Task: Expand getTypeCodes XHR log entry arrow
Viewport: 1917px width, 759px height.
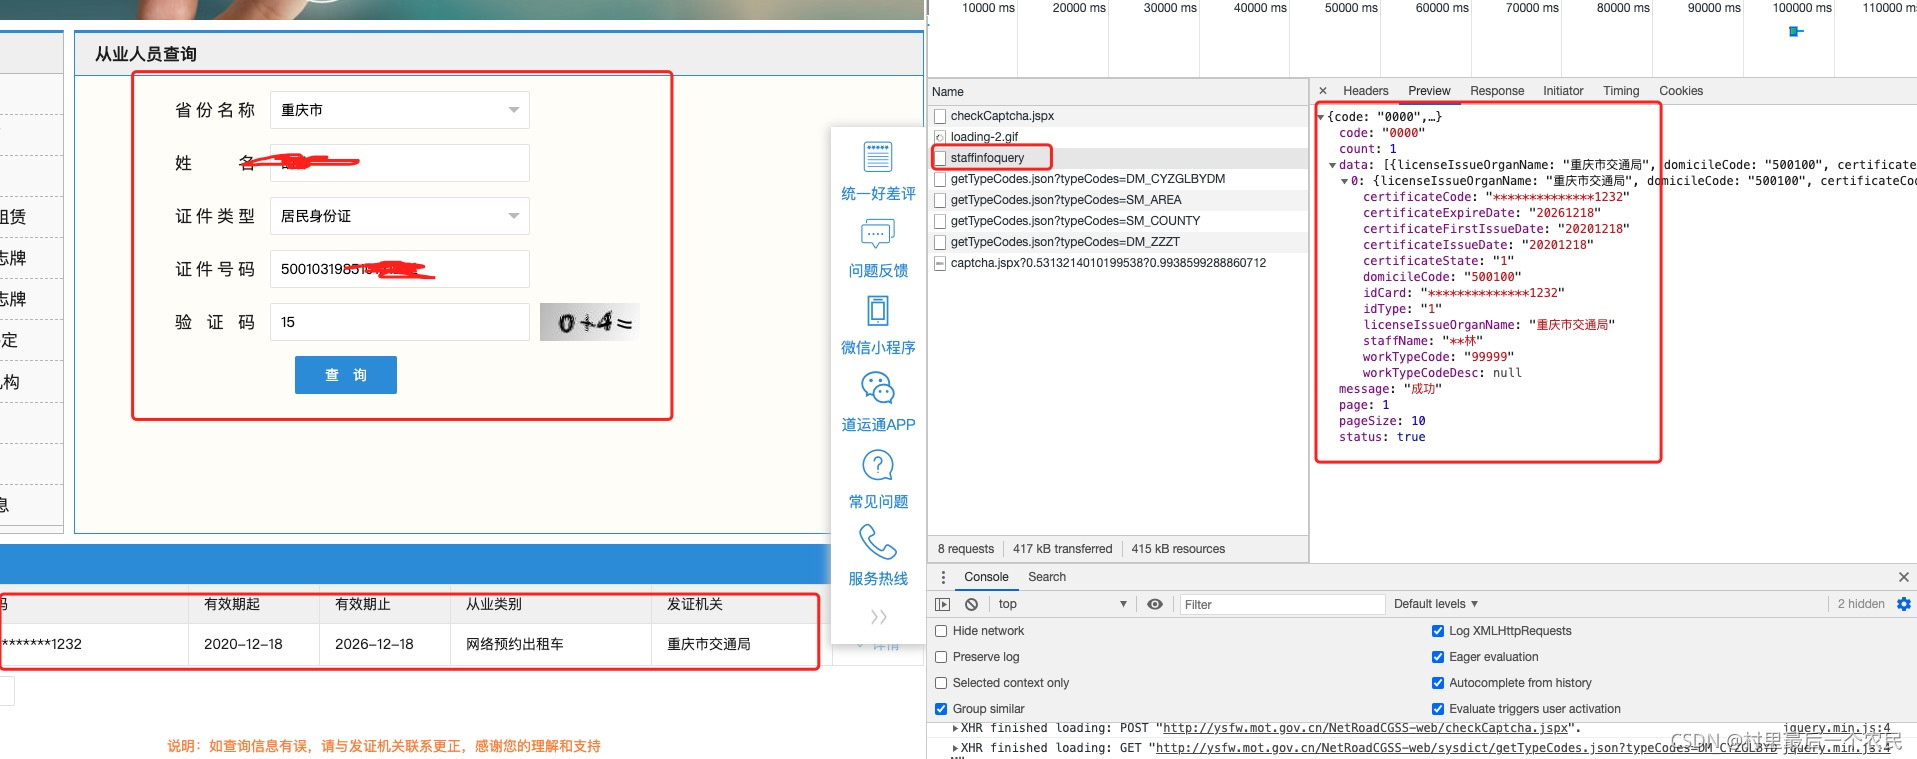Action: click(955, 748)
